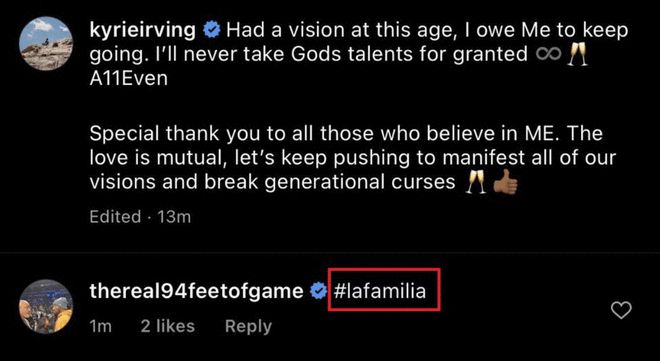Image resolution: width=660 pixels, height=361 pixels.
Task: Click the champagne glasses emoji after 'curses'
Action: (x=476, y=183)
